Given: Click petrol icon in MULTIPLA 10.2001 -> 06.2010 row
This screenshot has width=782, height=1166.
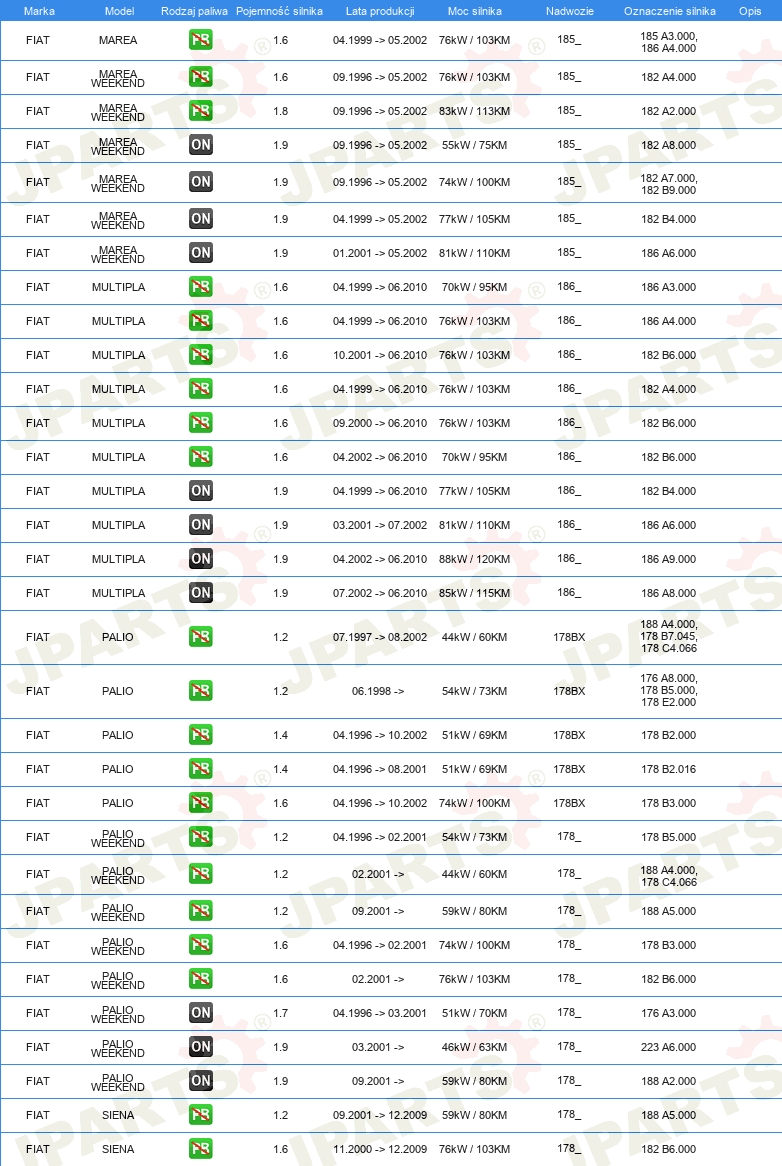Looking at the screenshot, I should [x=201, y=355].
